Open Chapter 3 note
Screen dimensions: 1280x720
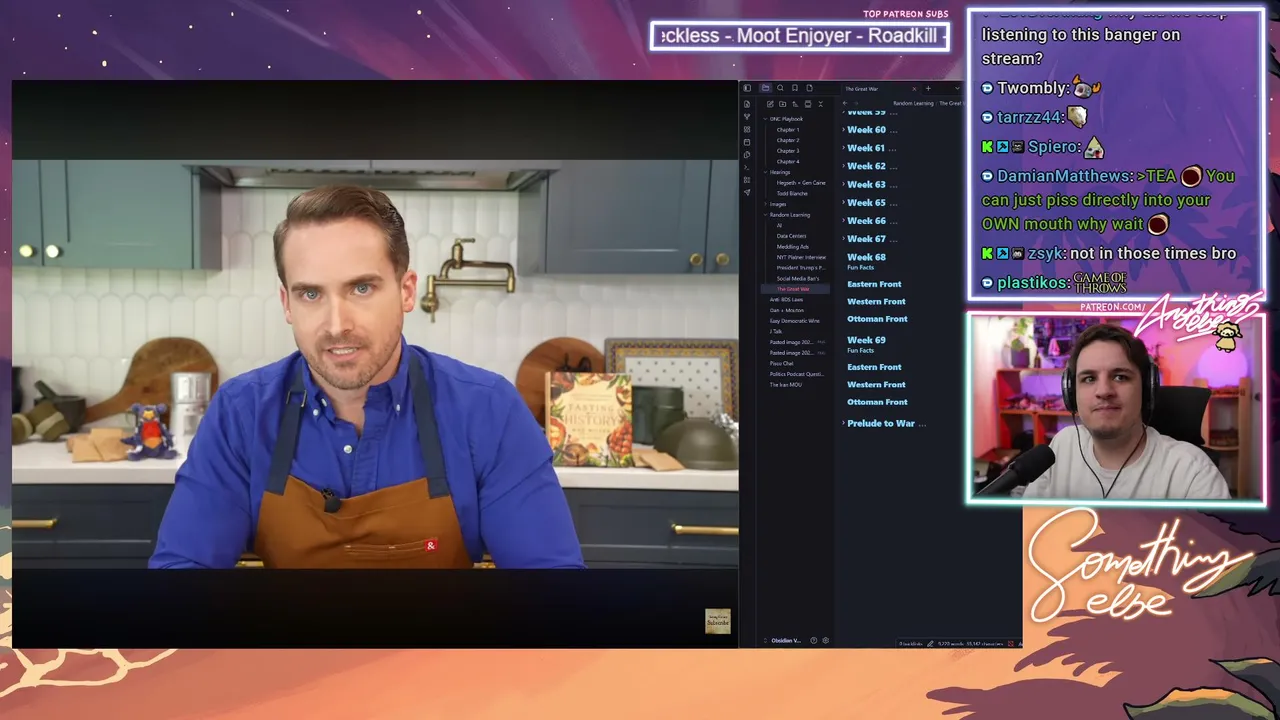pyautogui.click(x=788, y=151)
